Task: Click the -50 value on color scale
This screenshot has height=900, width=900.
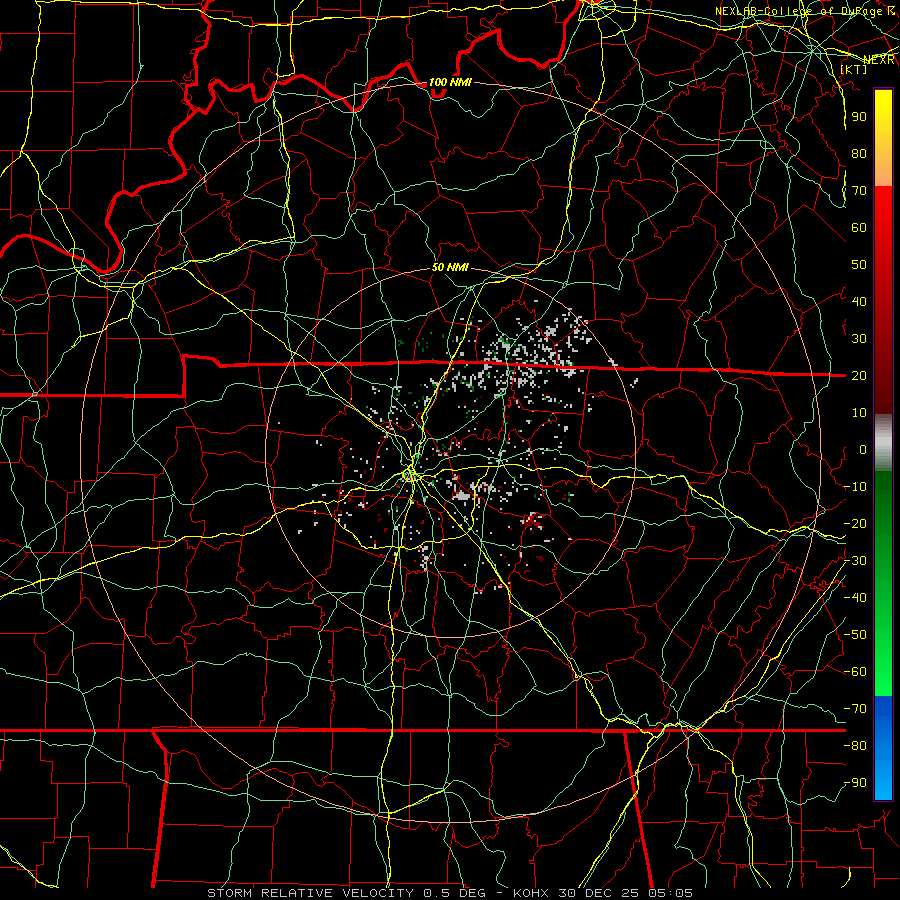Action: (855, 635)
